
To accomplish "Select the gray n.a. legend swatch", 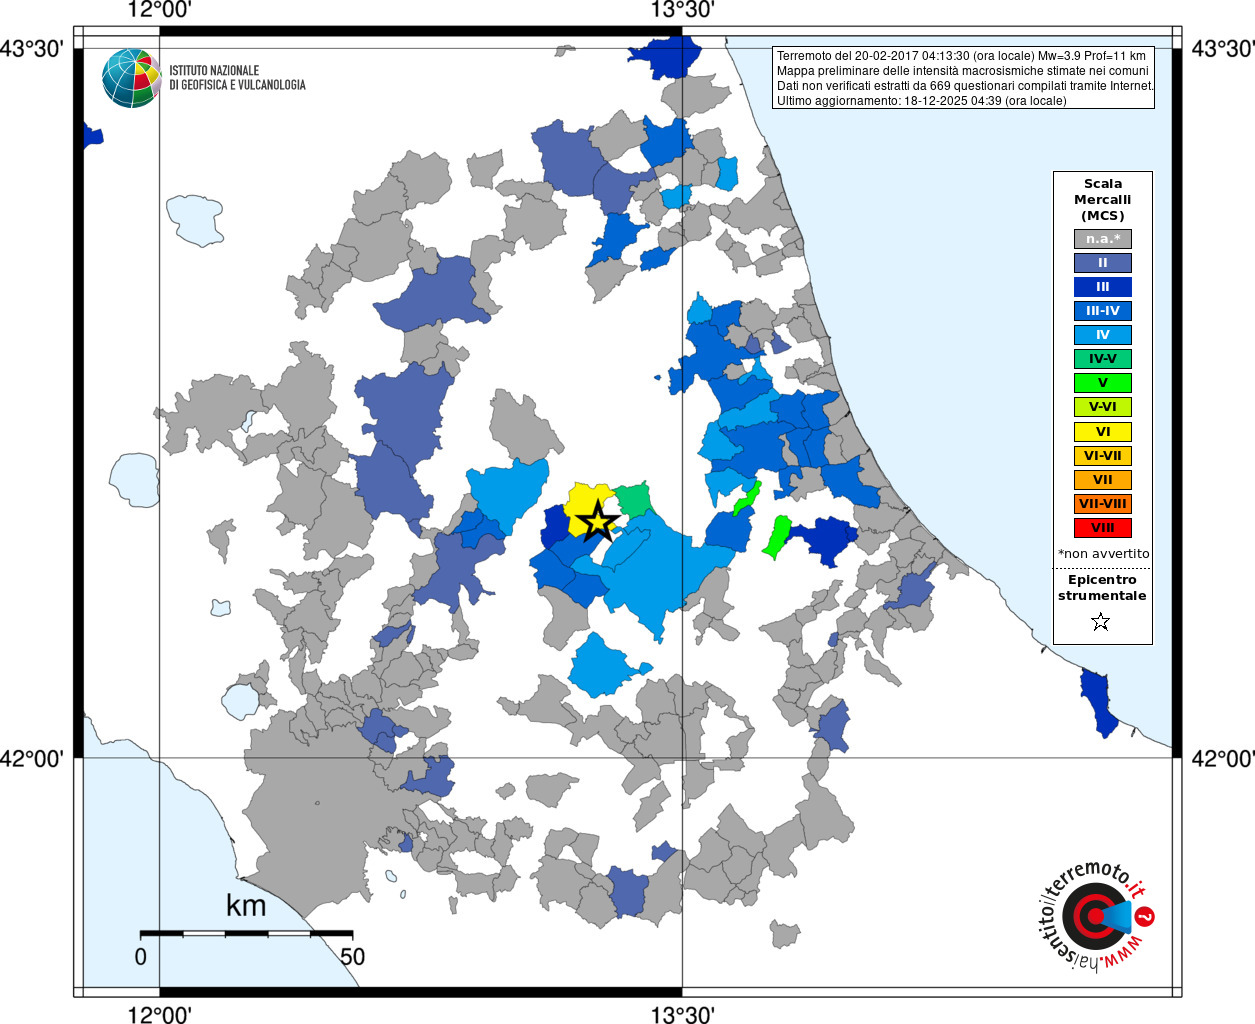I will tap(1103, 239).
